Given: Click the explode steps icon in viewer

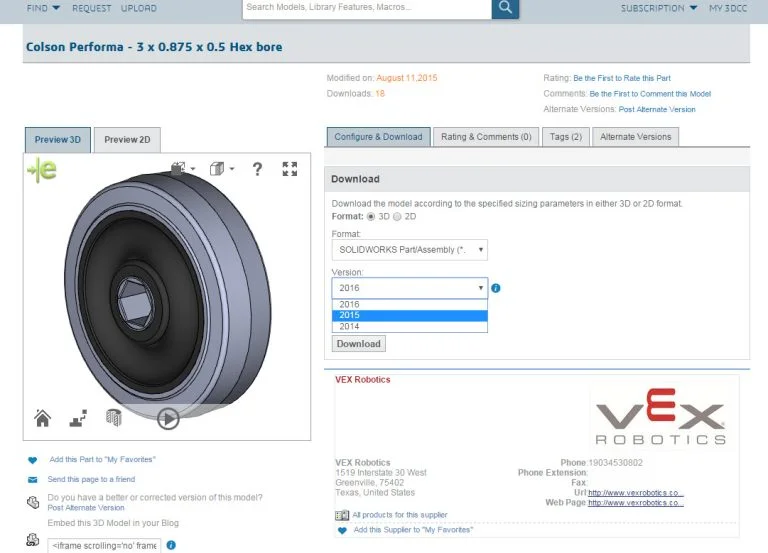Looking at the screenshot, I should 78,419.
